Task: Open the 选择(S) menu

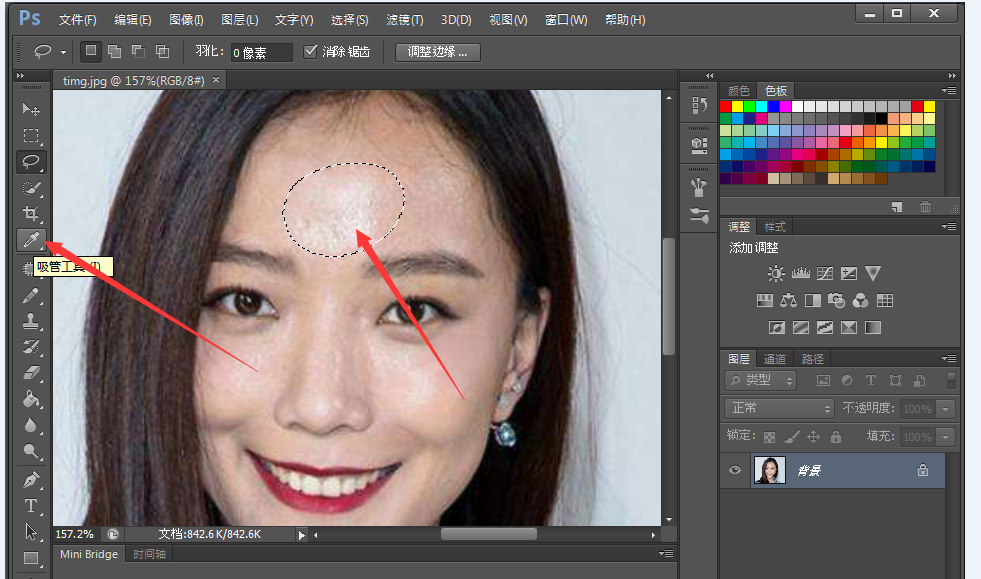Action: (x=350, y=20)
